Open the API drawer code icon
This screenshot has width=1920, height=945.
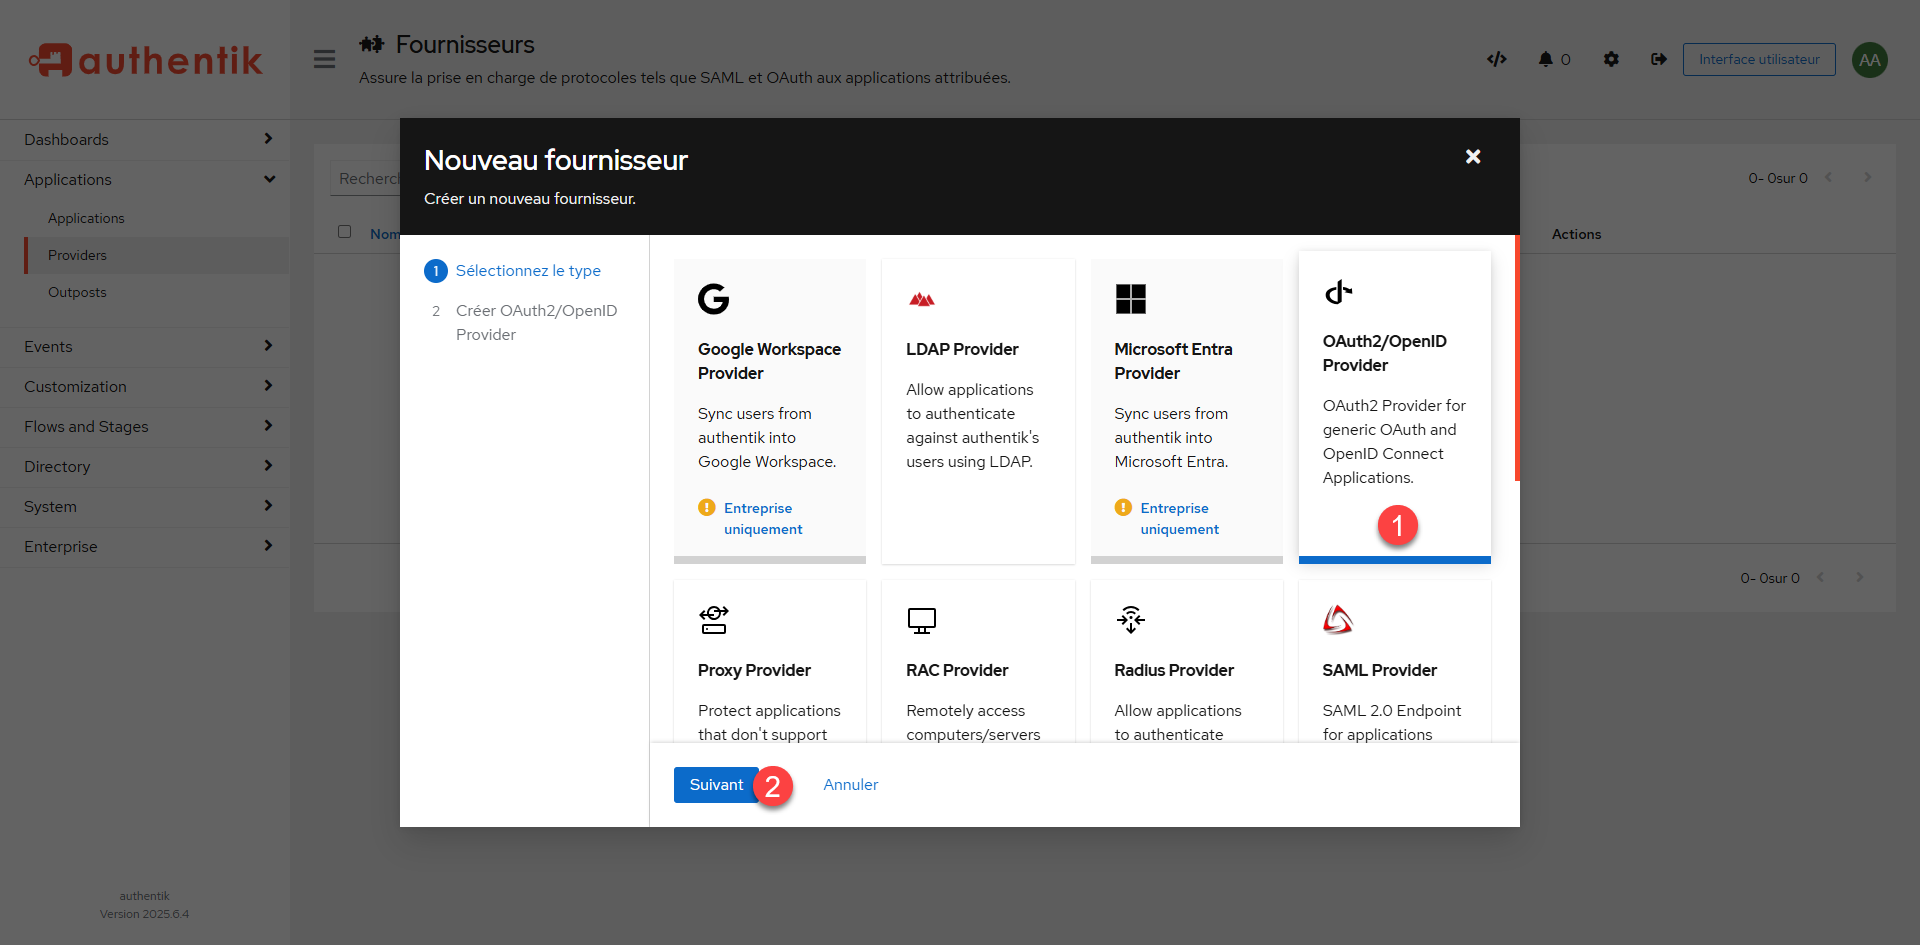click(x=1496, y=59)
